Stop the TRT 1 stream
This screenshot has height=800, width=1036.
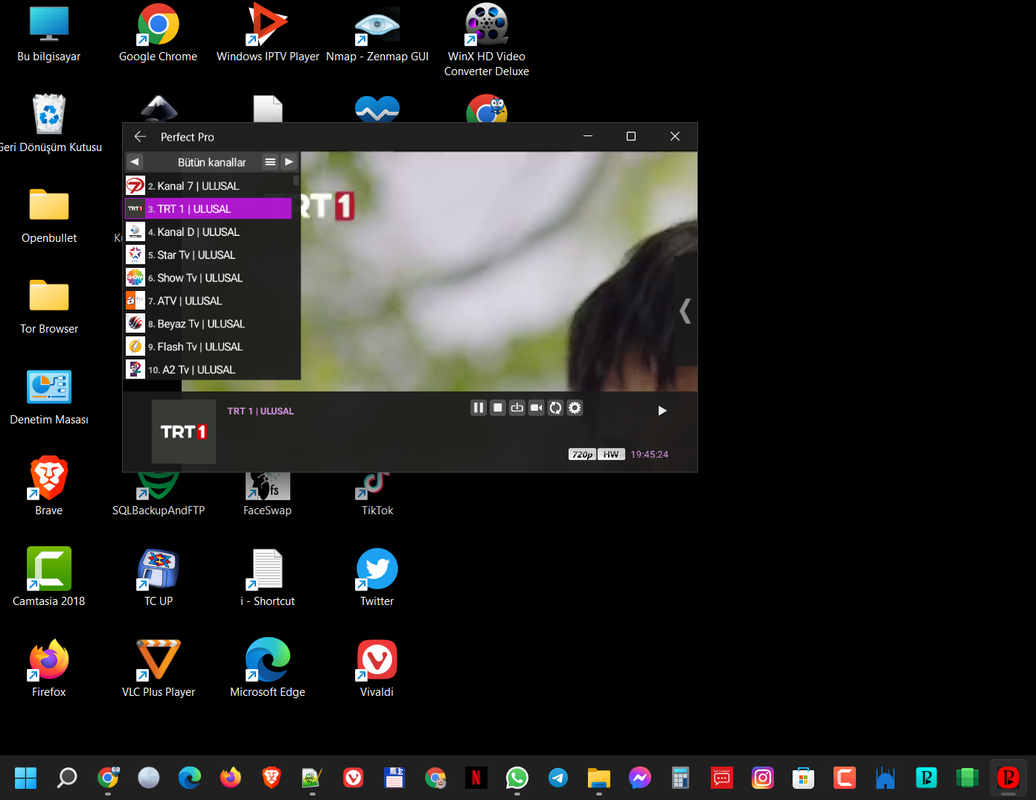click(498, 408)
